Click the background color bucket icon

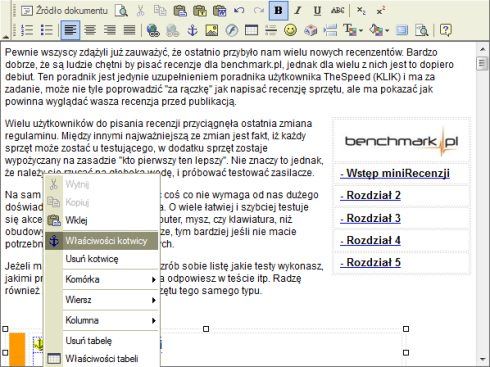click(x=376, y=30)
